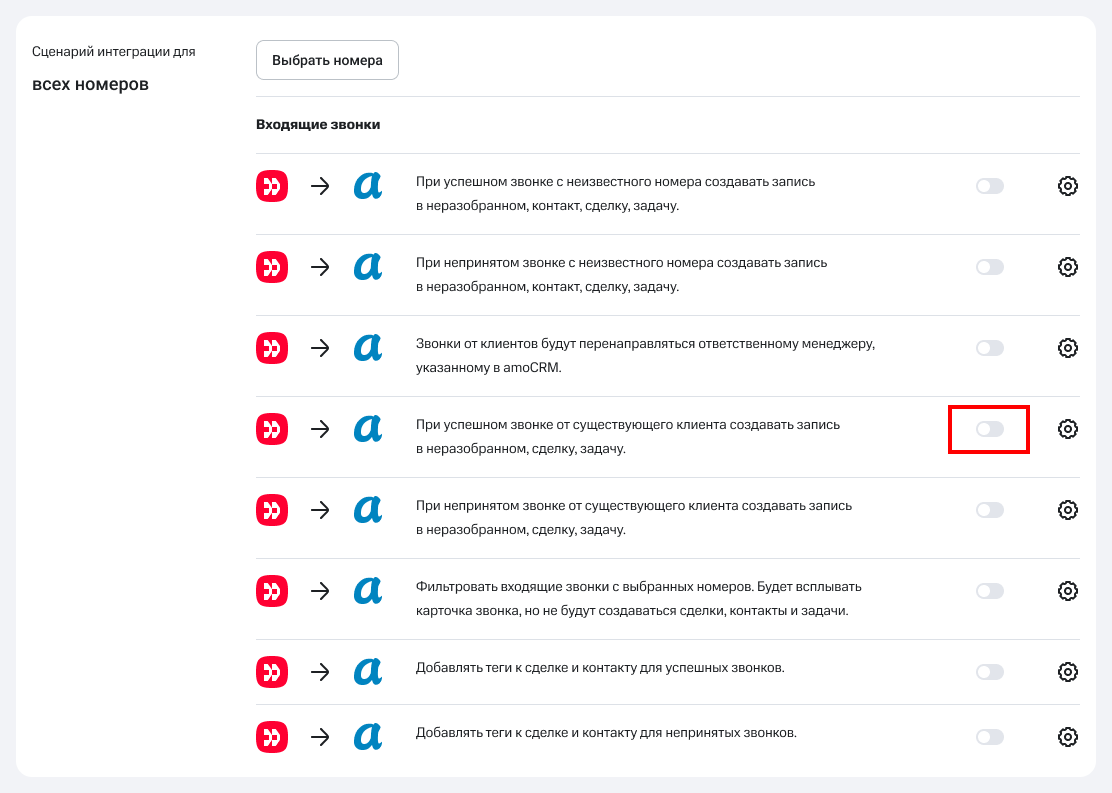Click the "Выбрать номера" button
Screen dimensions: 1112x793
(x=327, y=60)
